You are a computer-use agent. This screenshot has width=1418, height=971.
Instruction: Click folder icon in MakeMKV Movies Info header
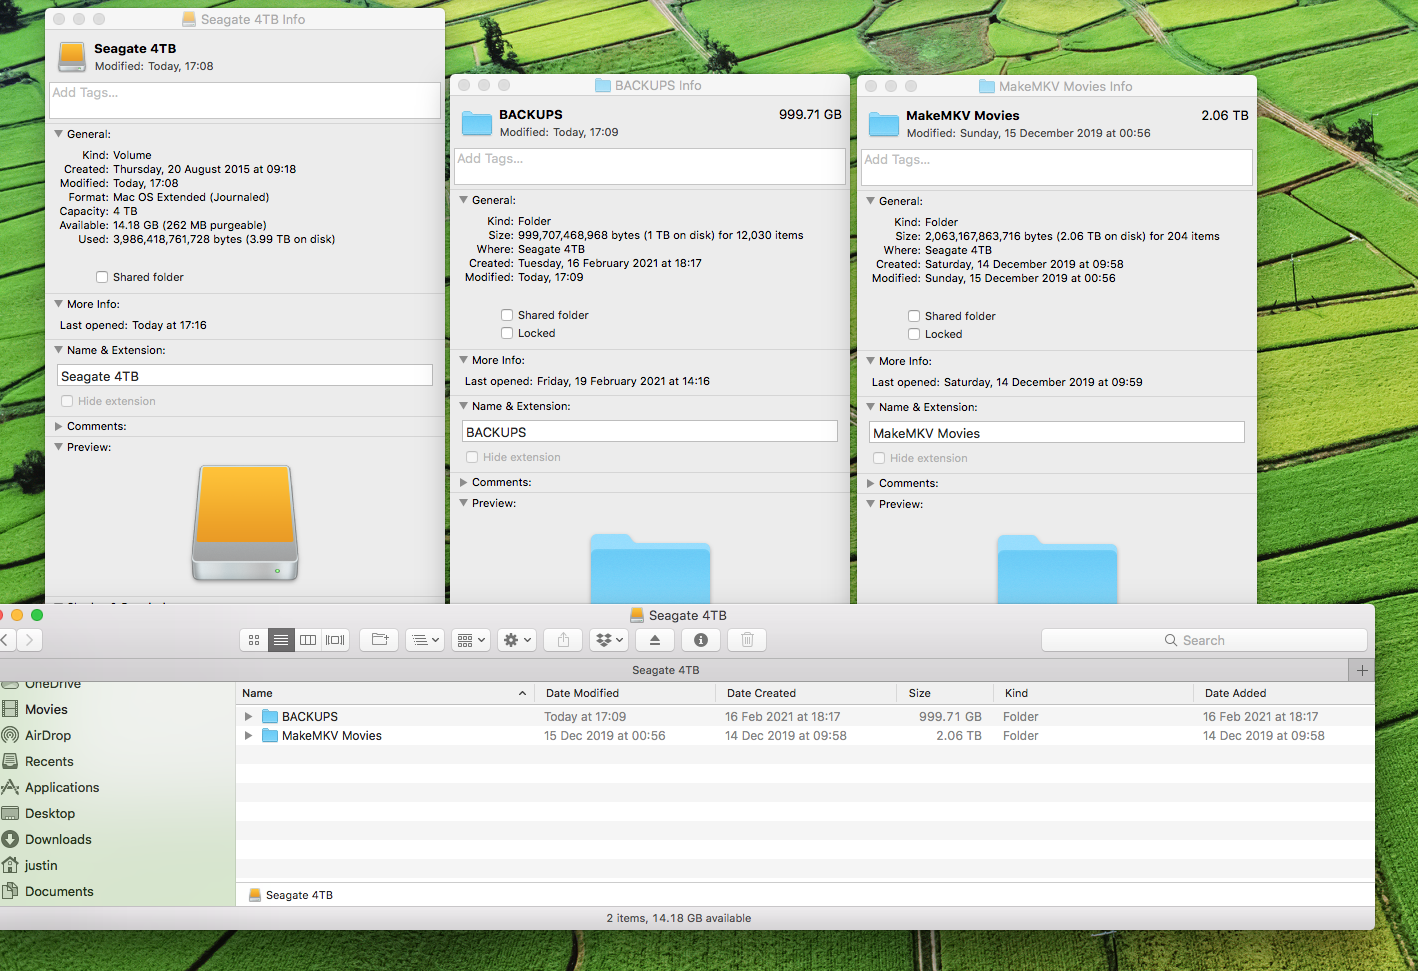(x=884, y=124)
